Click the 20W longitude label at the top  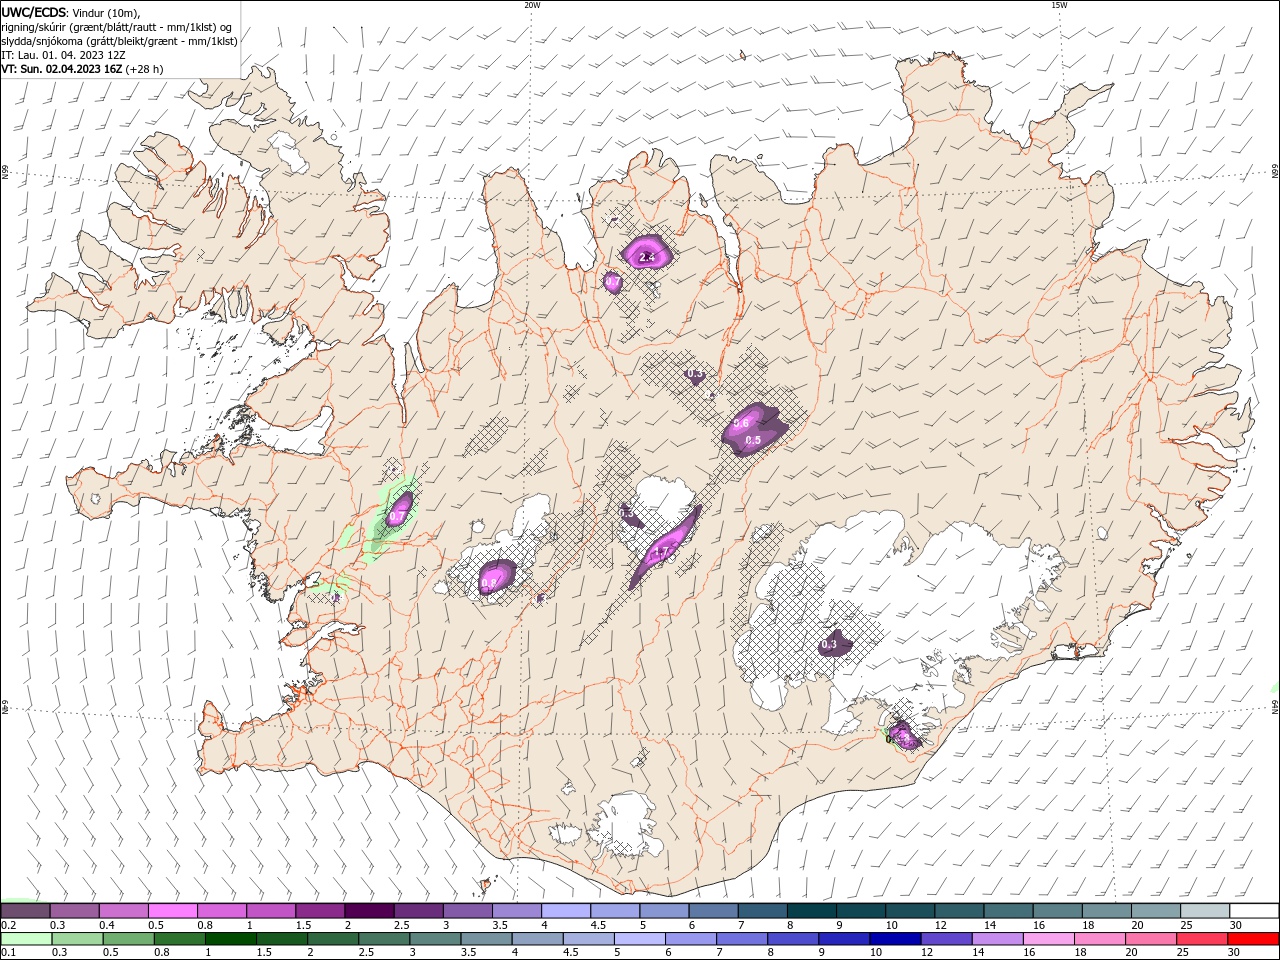point(532,5)
